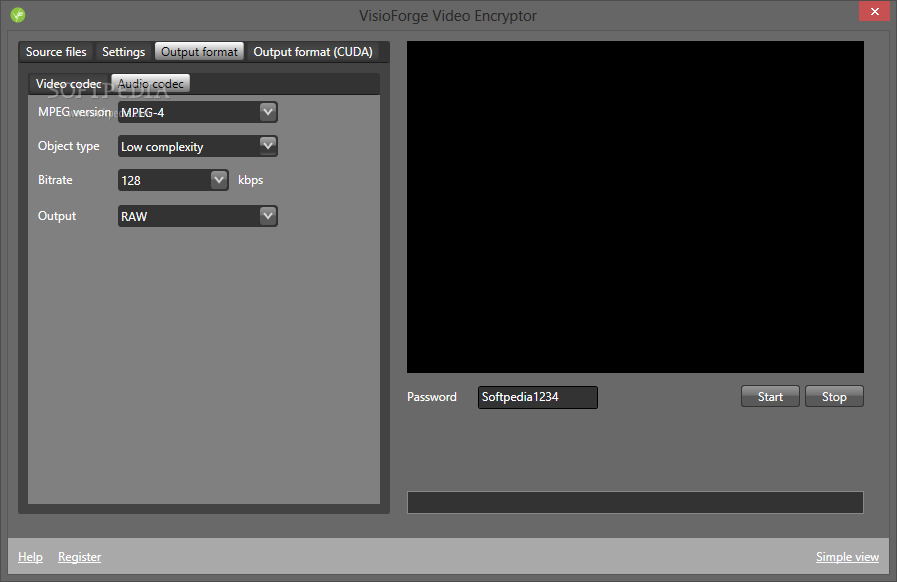Switch to the Source files tab
The image size is (897, 582).
click(x=56, y=52)
